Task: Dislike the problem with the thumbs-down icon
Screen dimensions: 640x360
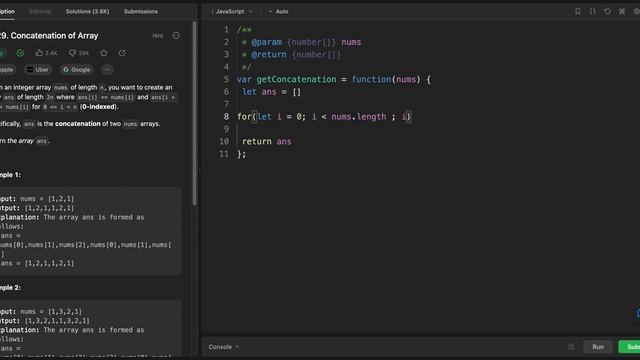Action: [x=72, y=53]
